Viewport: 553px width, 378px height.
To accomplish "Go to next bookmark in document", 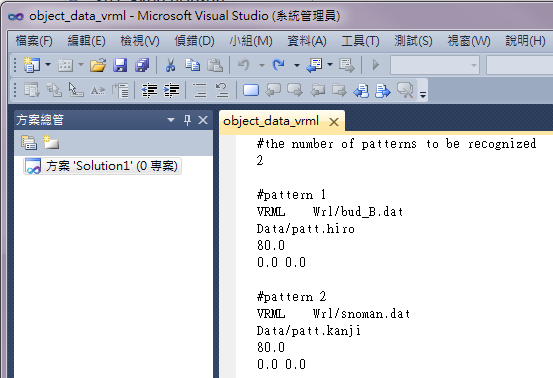I will pyautogui.click(x=383, y=91).
